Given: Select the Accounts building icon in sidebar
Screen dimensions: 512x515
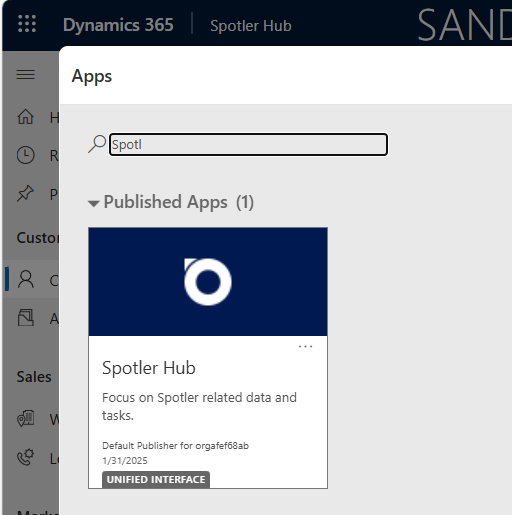Looking at the screenshot, I should pyautogui.click(x=26, y=318).
